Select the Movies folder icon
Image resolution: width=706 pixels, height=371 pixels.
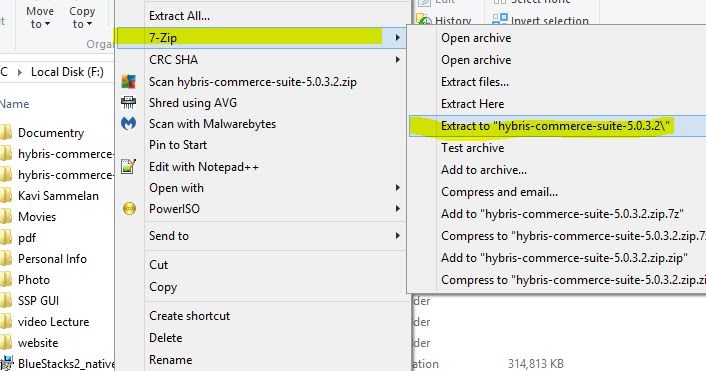[x=6, y=217]
